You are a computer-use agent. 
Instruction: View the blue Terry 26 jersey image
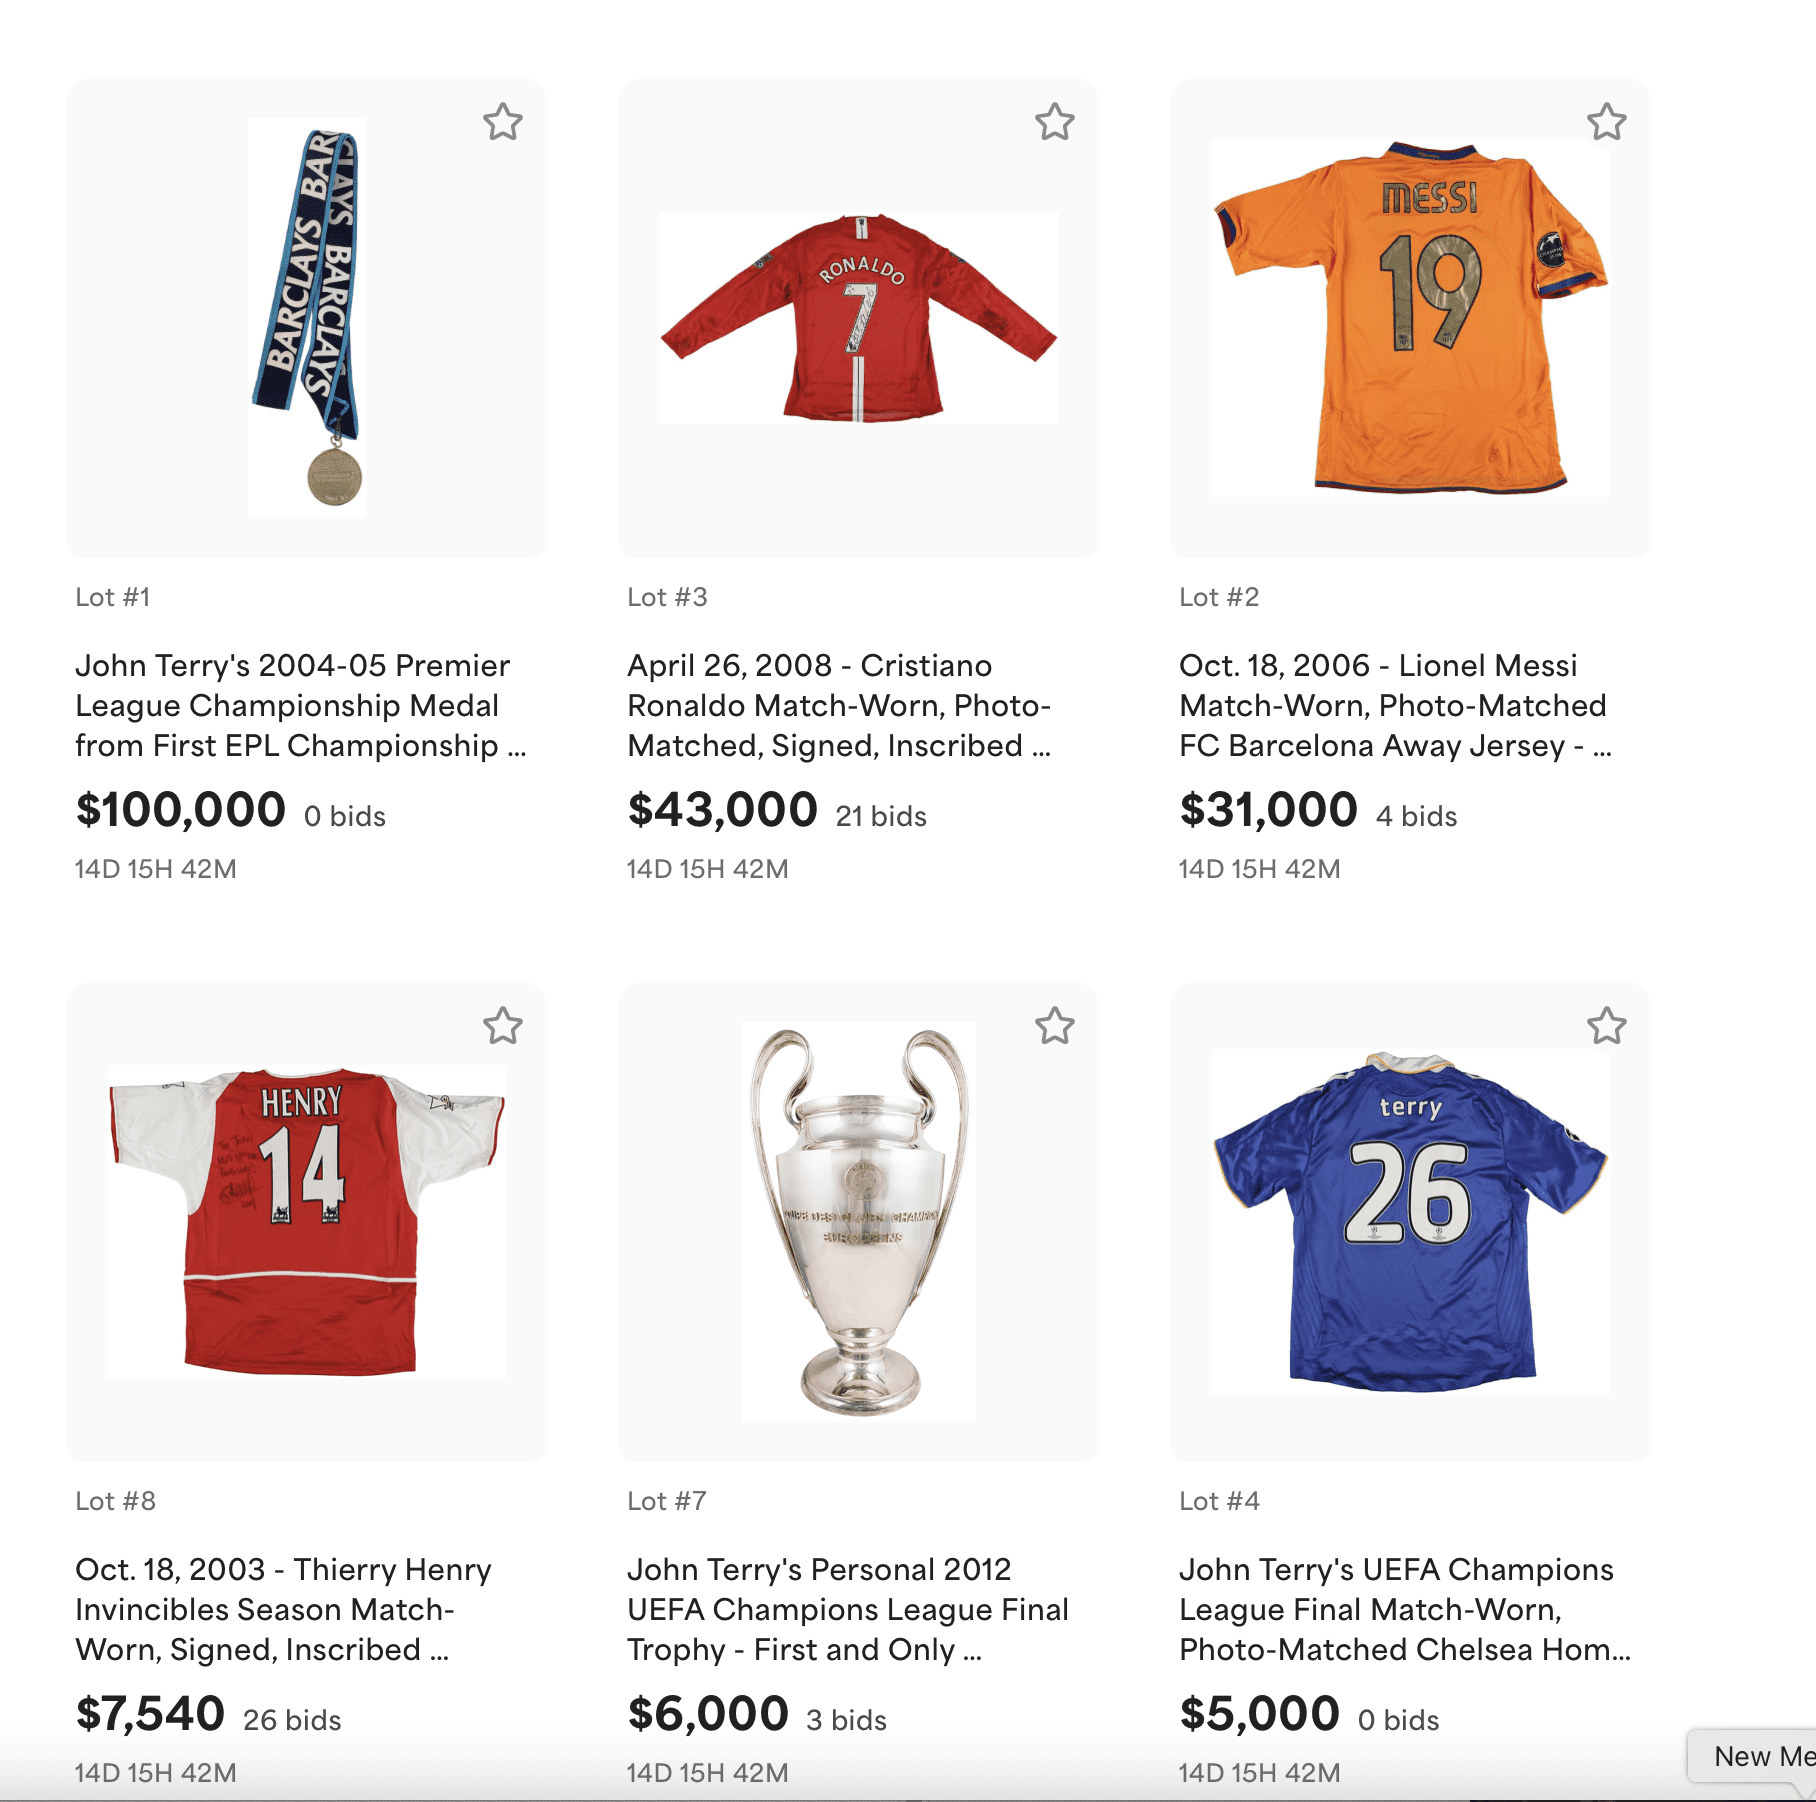[1410, 1222]
